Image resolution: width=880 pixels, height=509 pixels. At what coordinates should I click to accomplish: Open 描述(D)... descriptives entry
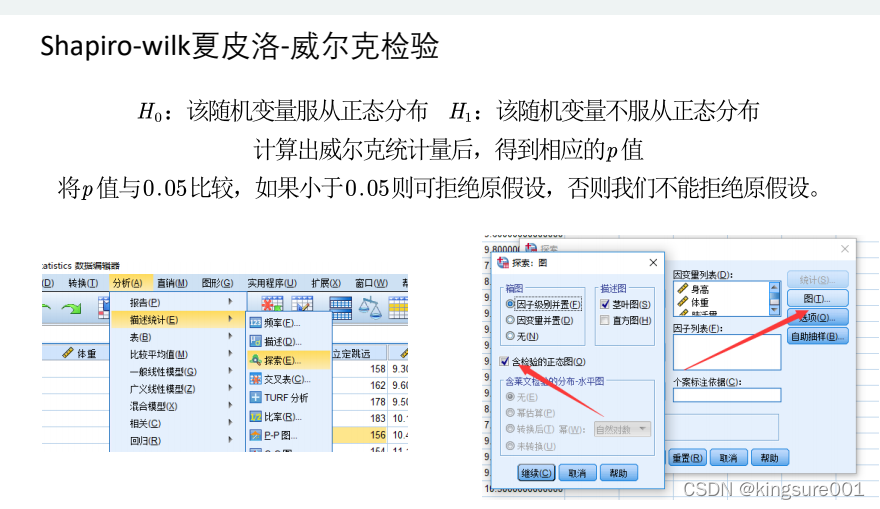[x=288, y=341]
